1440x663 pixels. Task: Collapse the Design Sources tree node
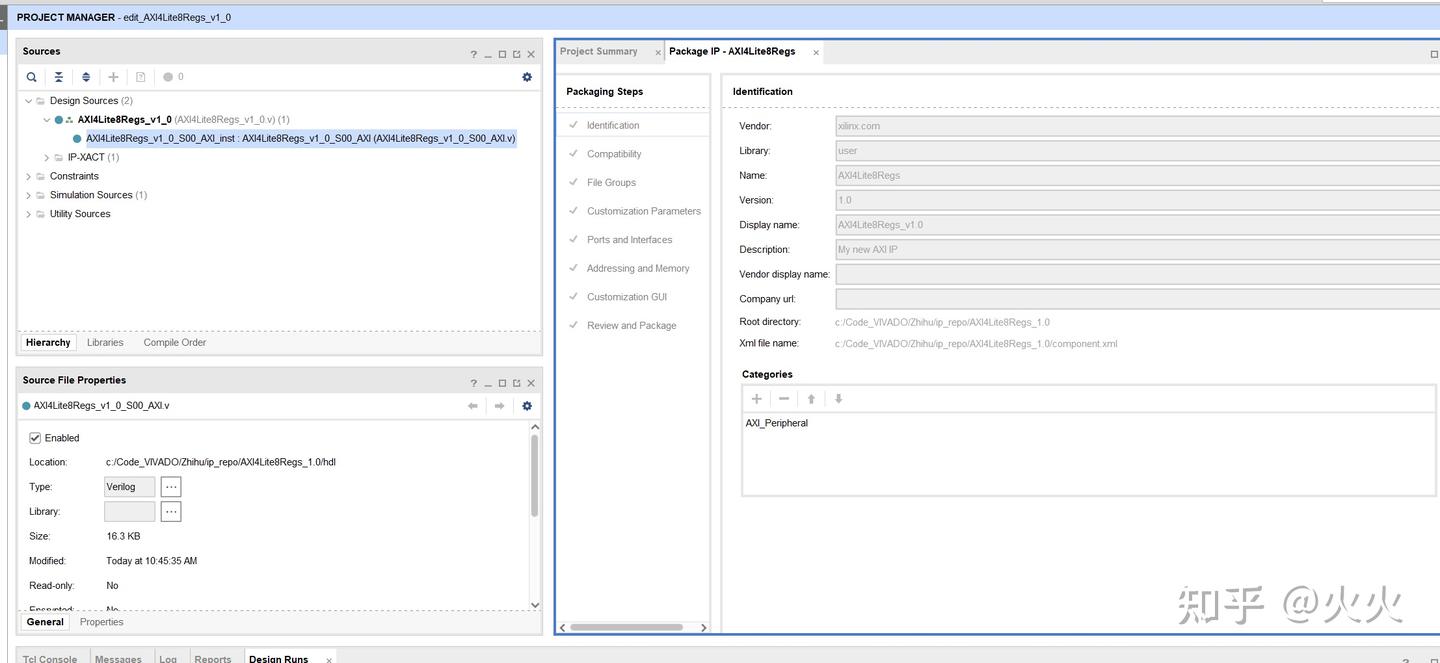coord(28,101)
